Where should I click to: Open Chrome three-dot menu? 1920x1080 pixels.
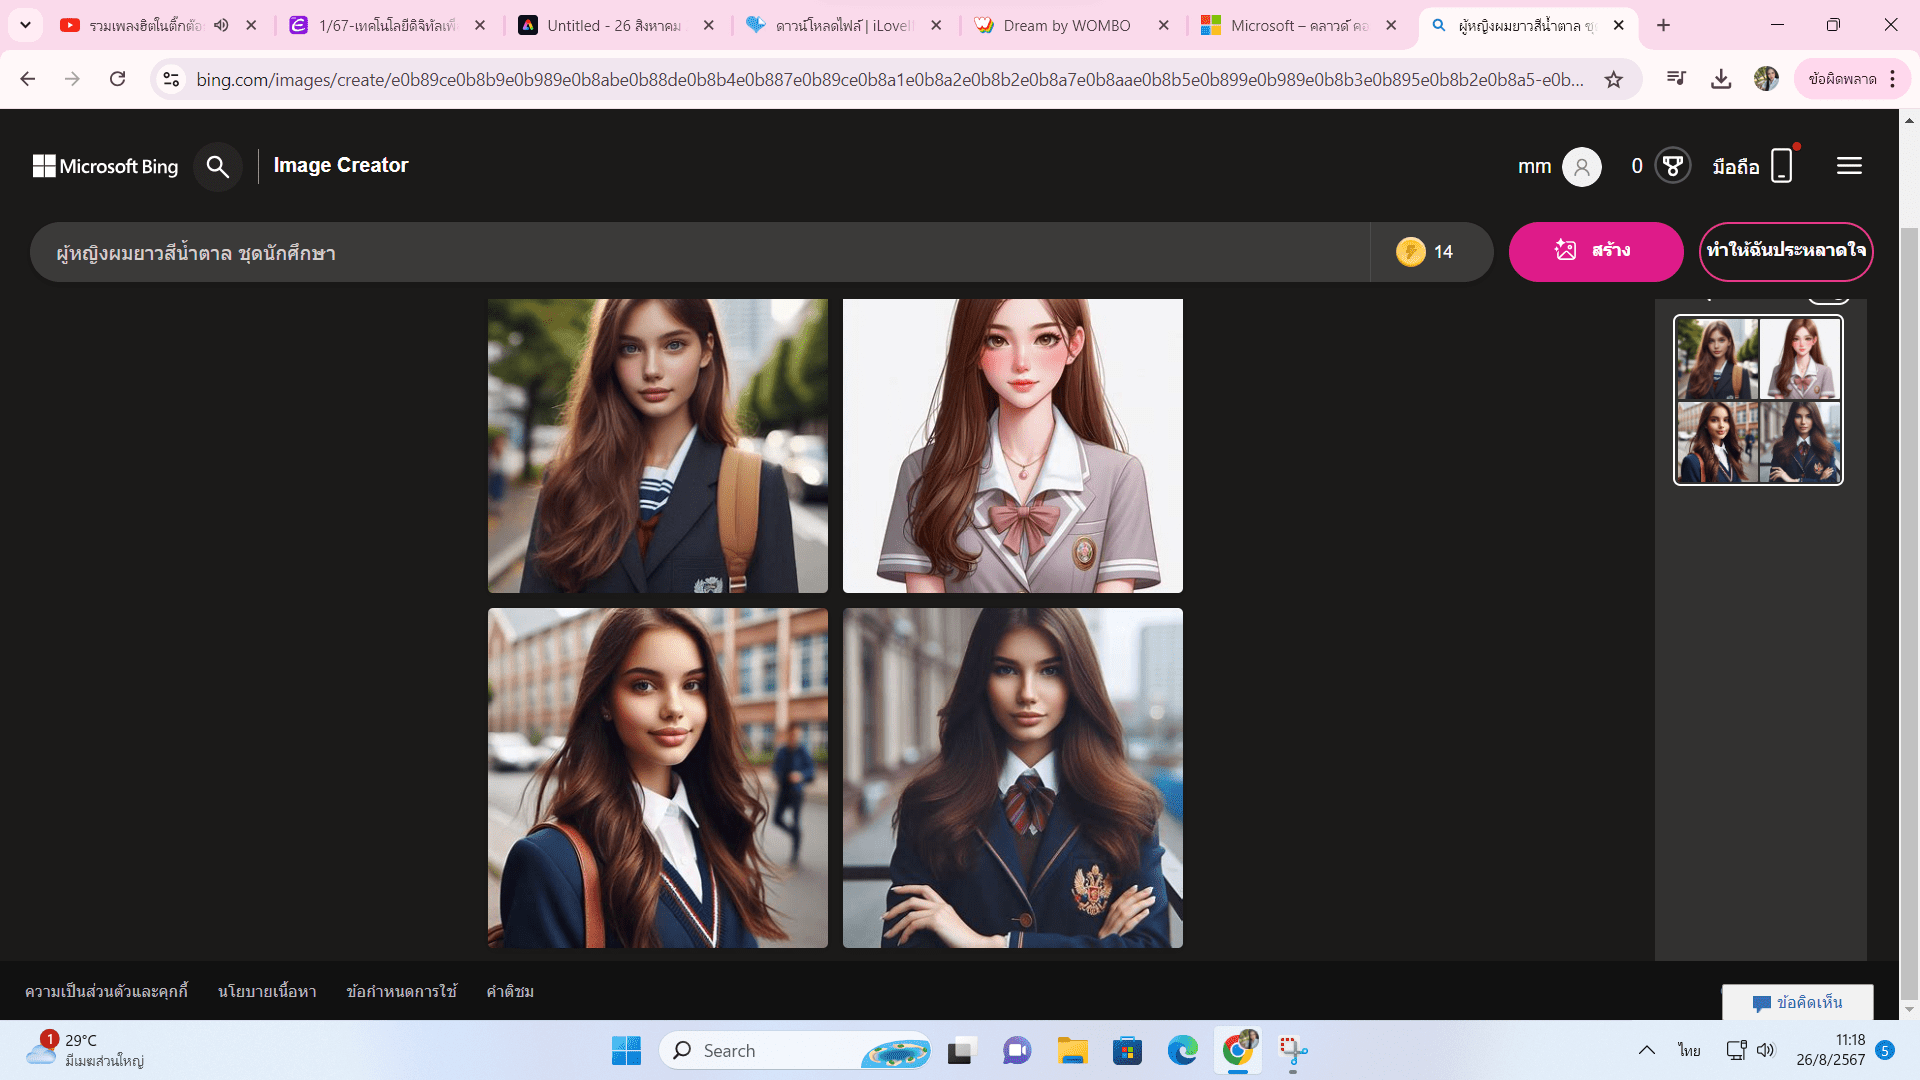click(1893, 79)
